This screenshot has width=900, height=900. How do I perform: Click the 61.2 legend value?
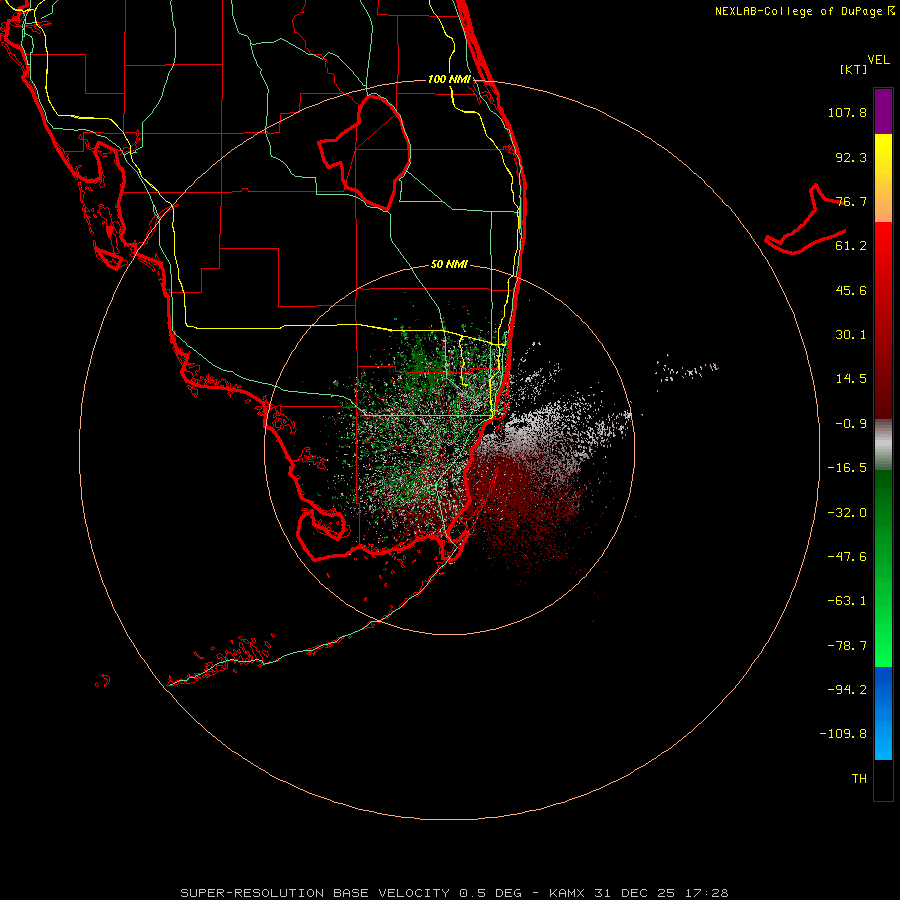coord(851,246)
